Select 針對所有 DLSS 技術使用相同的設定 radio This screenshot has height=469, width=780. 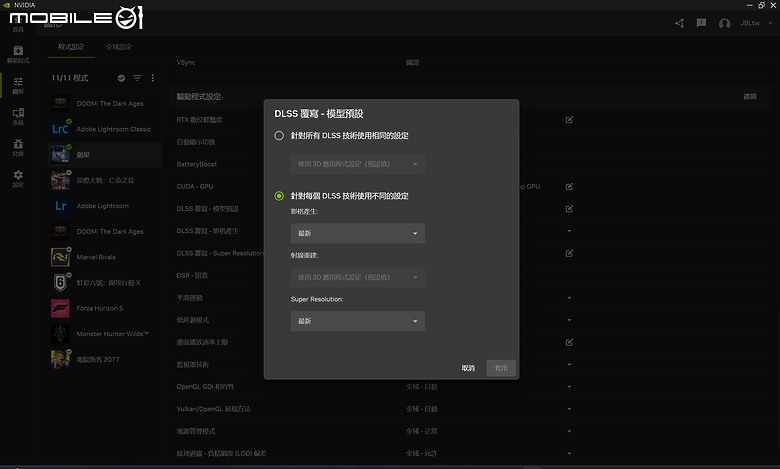[279, 135]
